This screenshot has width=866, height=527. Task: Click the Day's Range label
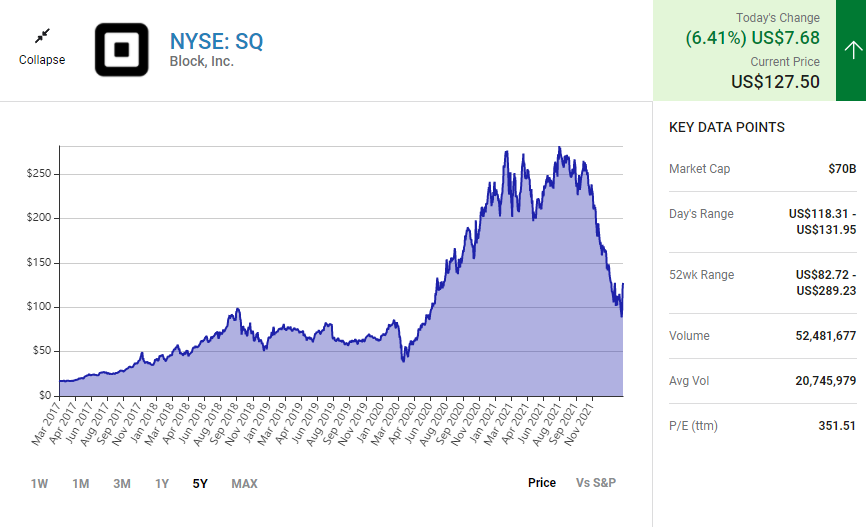[x=701, y=214]
